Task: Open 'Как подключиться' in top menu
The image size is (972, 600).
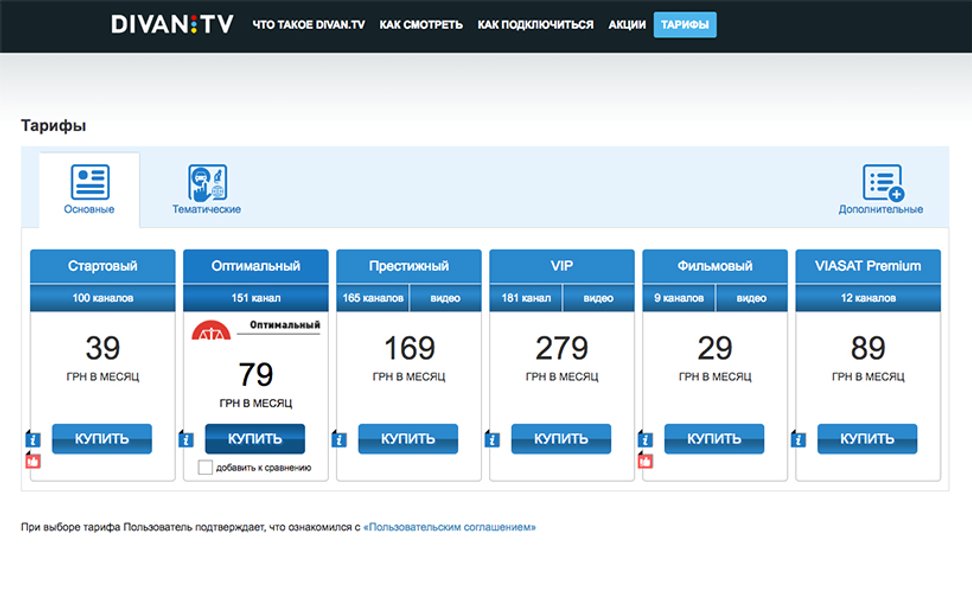Action: click(x=535, y=25)
